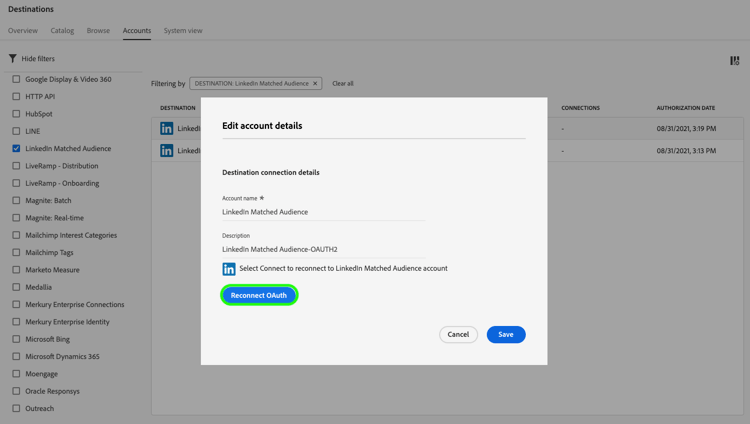Click Destination connection details label
750x424 pixels.
271,172
